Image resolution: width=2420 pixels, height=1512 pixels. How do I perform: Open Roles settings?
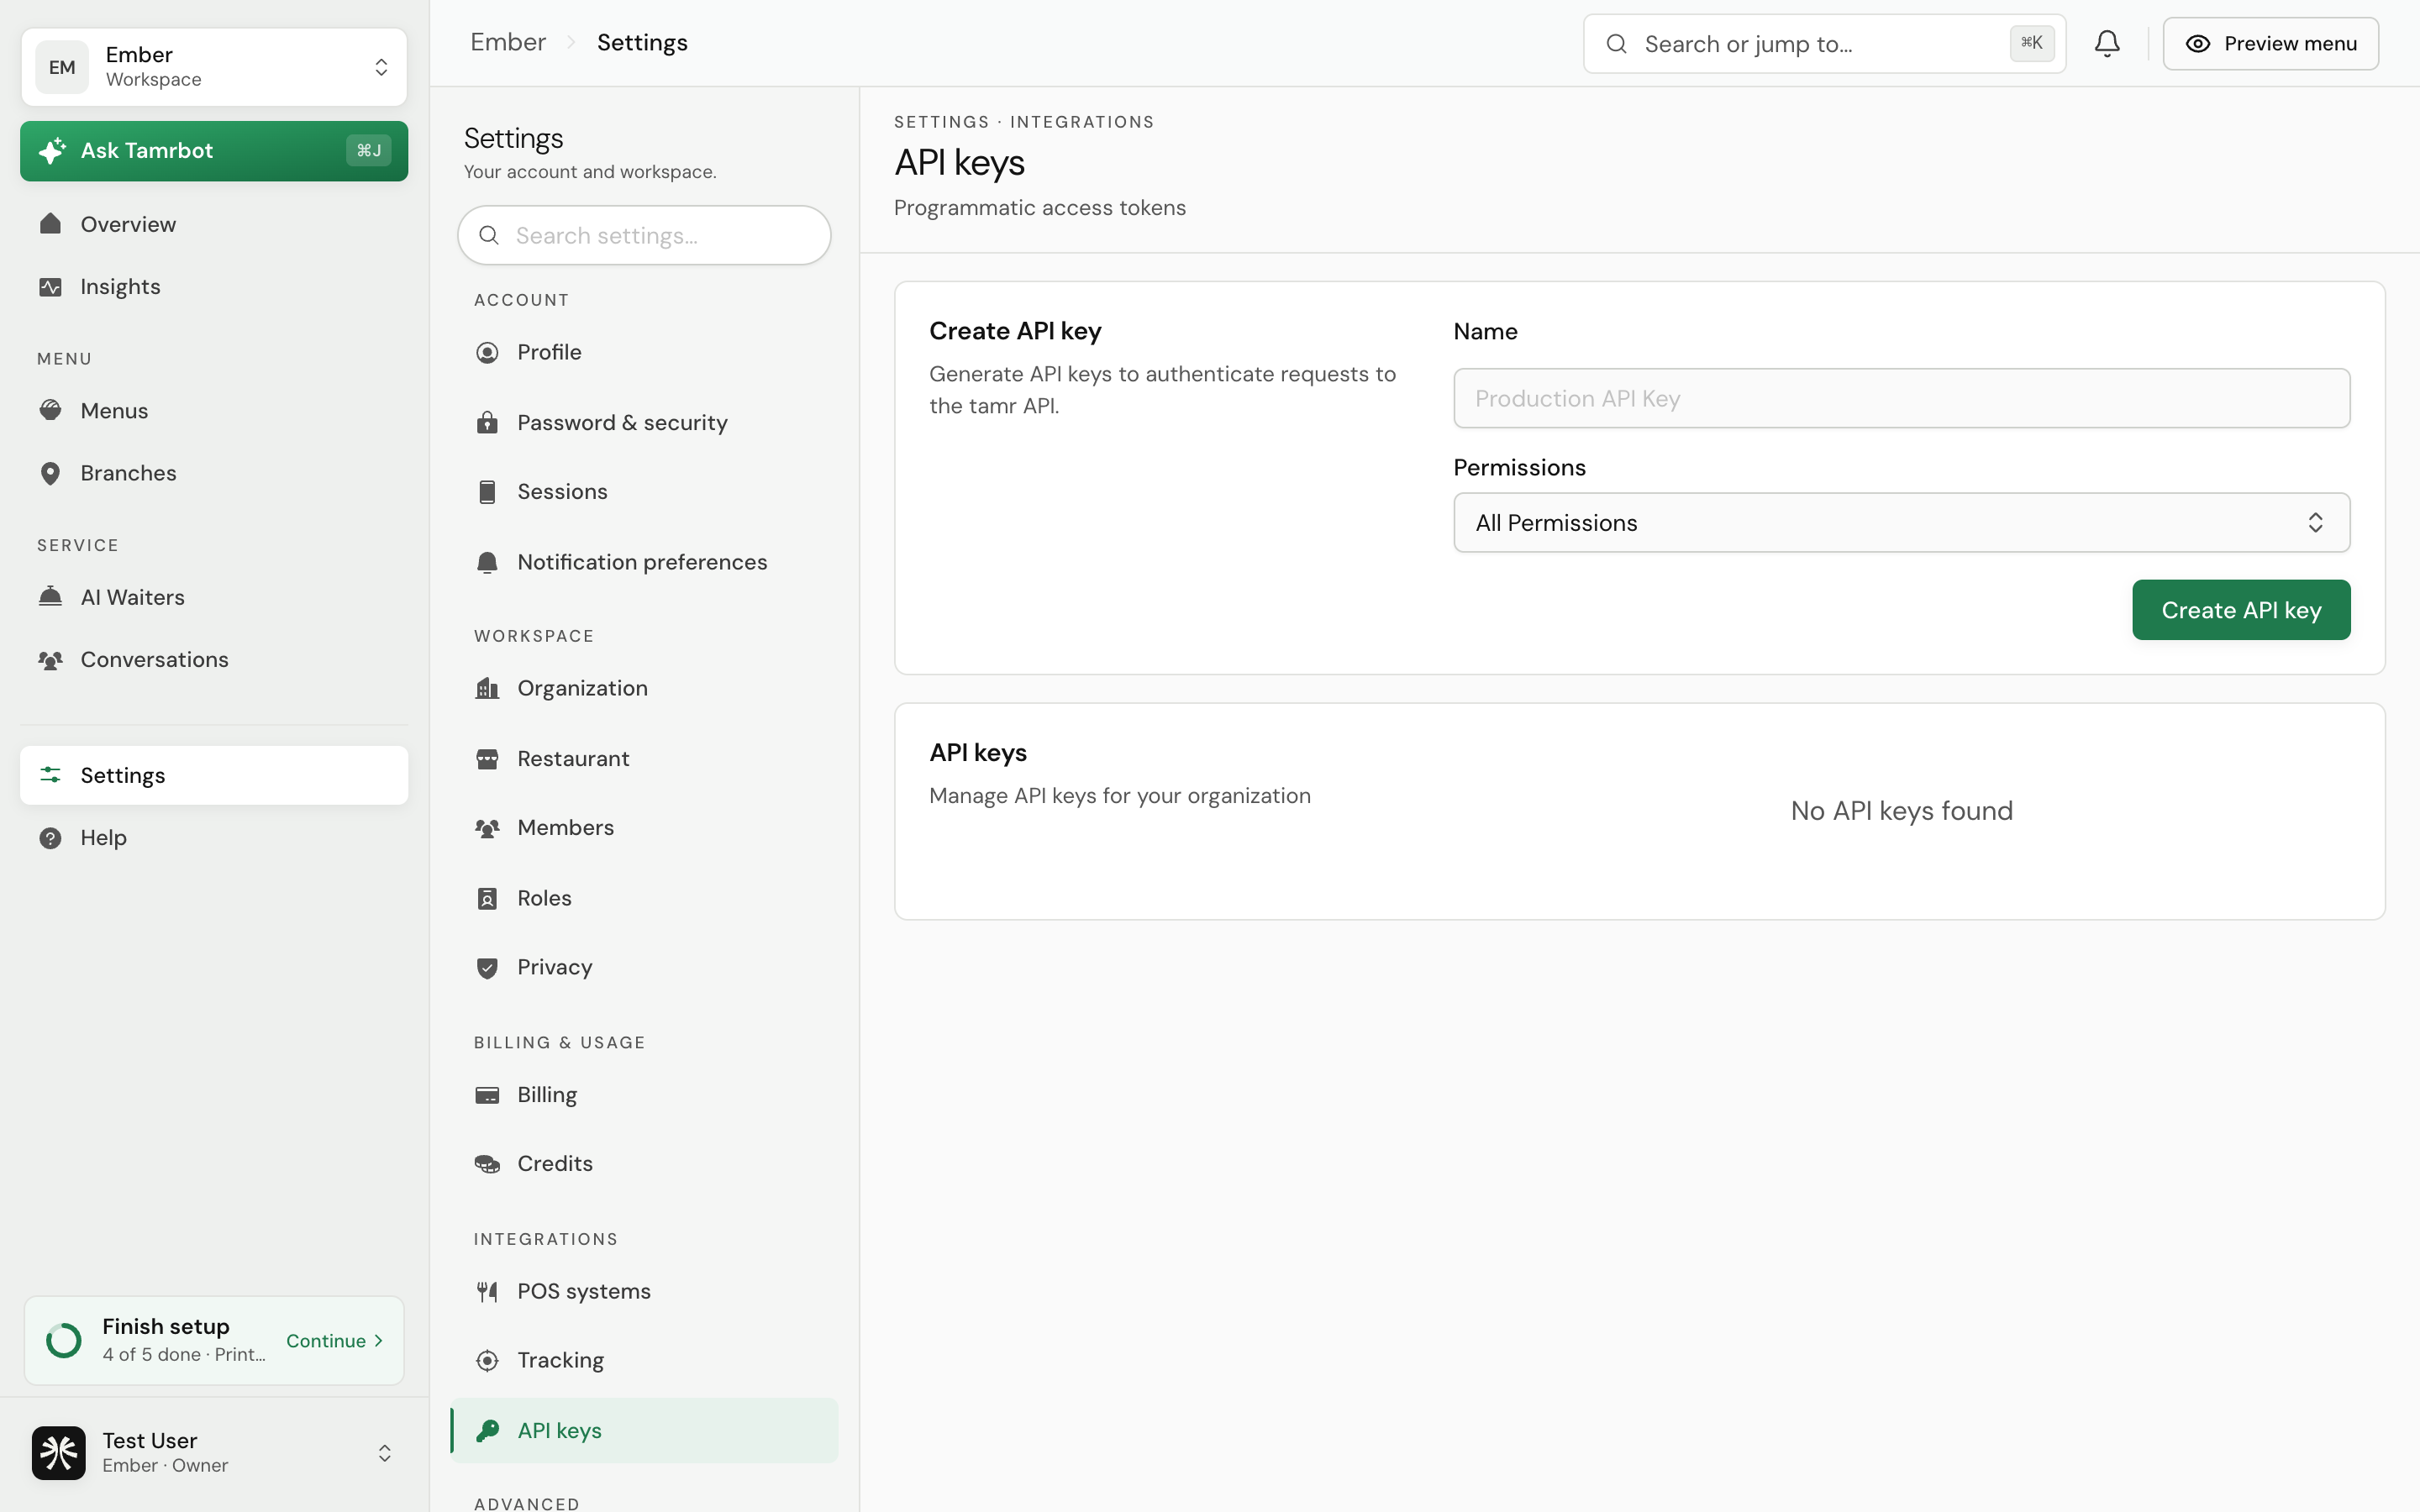pos(644,898)
